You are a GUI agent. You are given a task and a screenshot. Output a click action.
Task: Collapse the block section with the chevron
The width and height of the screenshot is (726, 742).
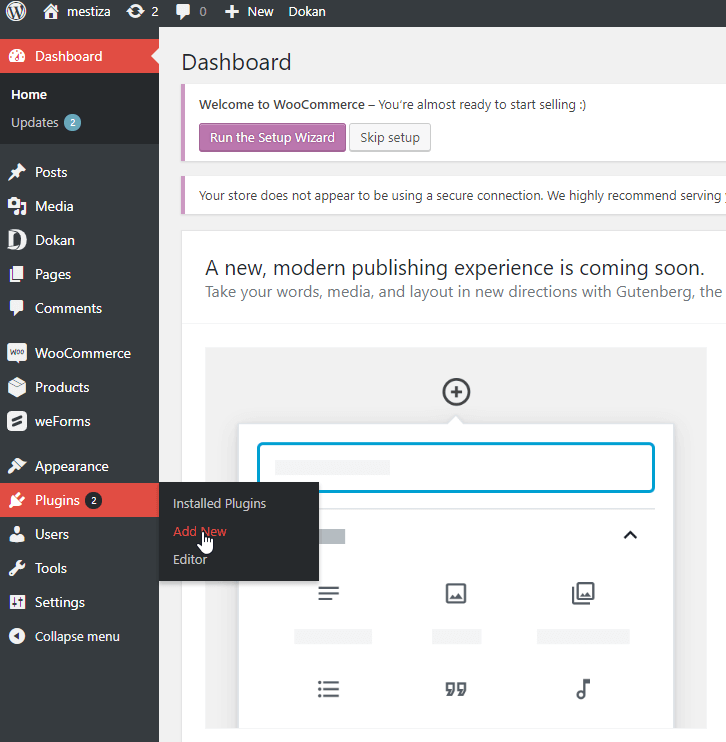tap(630, 535)
